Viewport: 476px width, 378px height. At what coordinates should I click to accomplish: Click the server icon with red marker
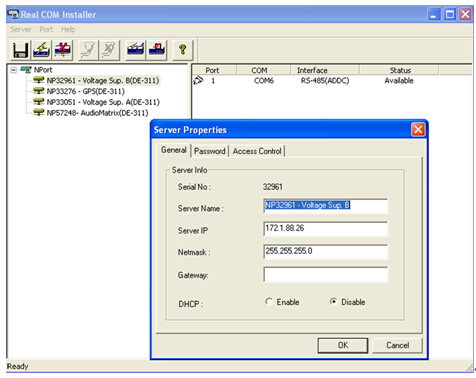pyautogui.click(x=157, y=50)
